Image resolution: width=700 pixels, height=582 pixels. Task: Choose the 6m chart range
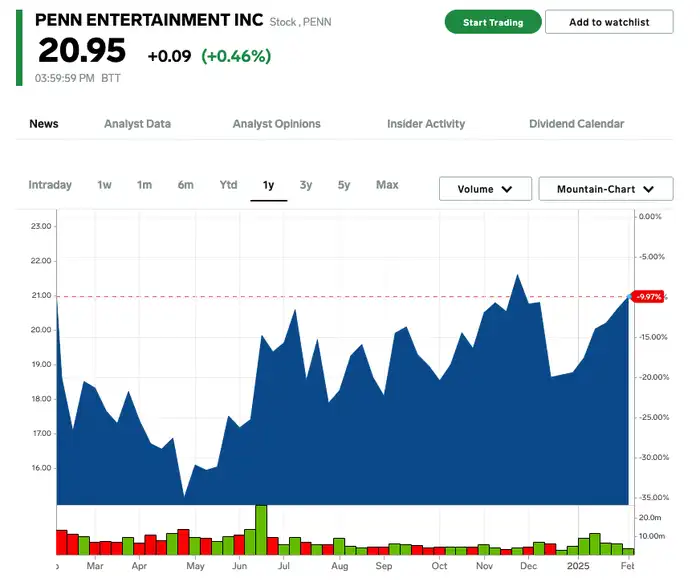tap(186, 185)
